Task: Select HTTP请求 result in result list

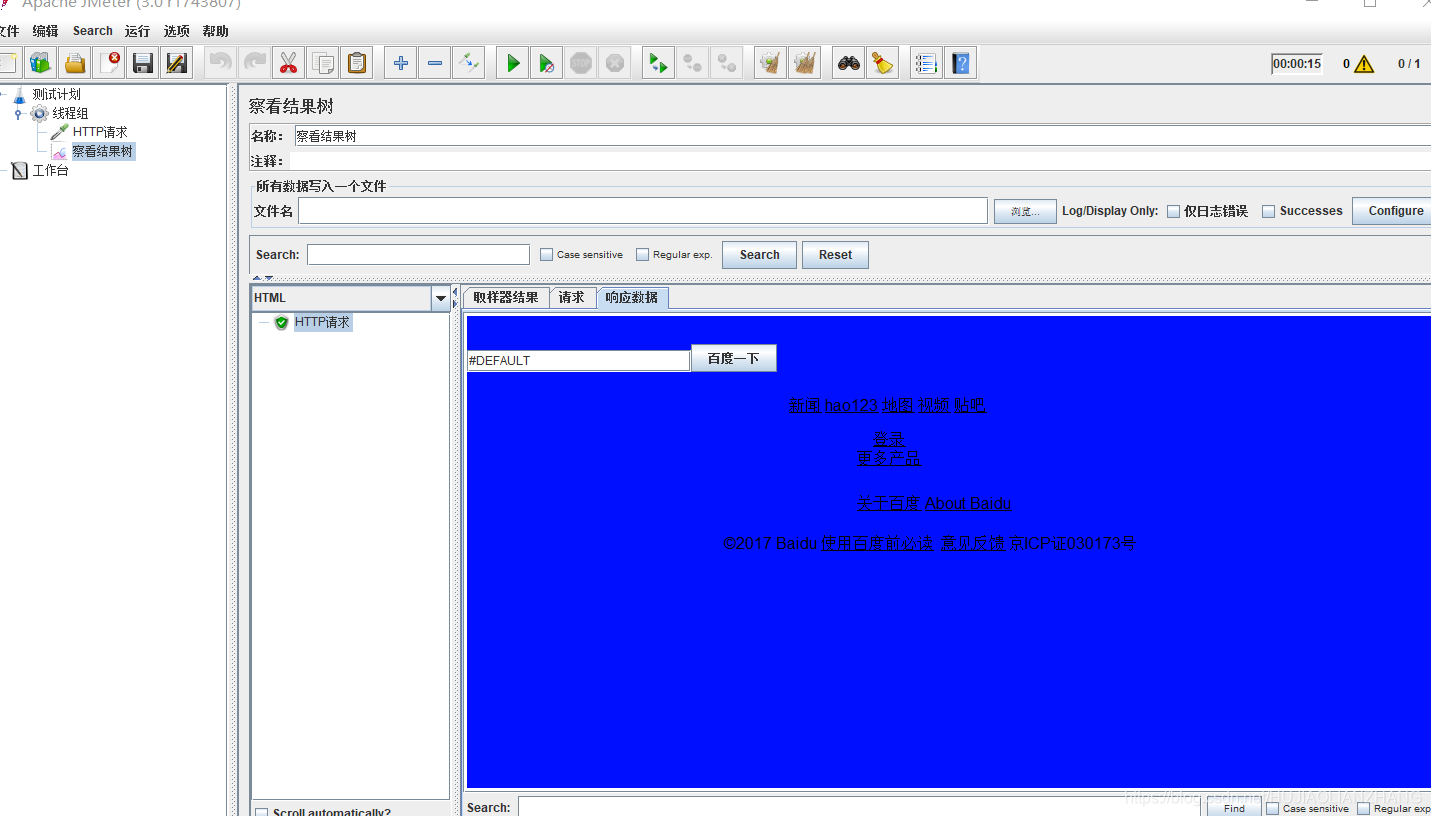Action: tap(322, 322)
